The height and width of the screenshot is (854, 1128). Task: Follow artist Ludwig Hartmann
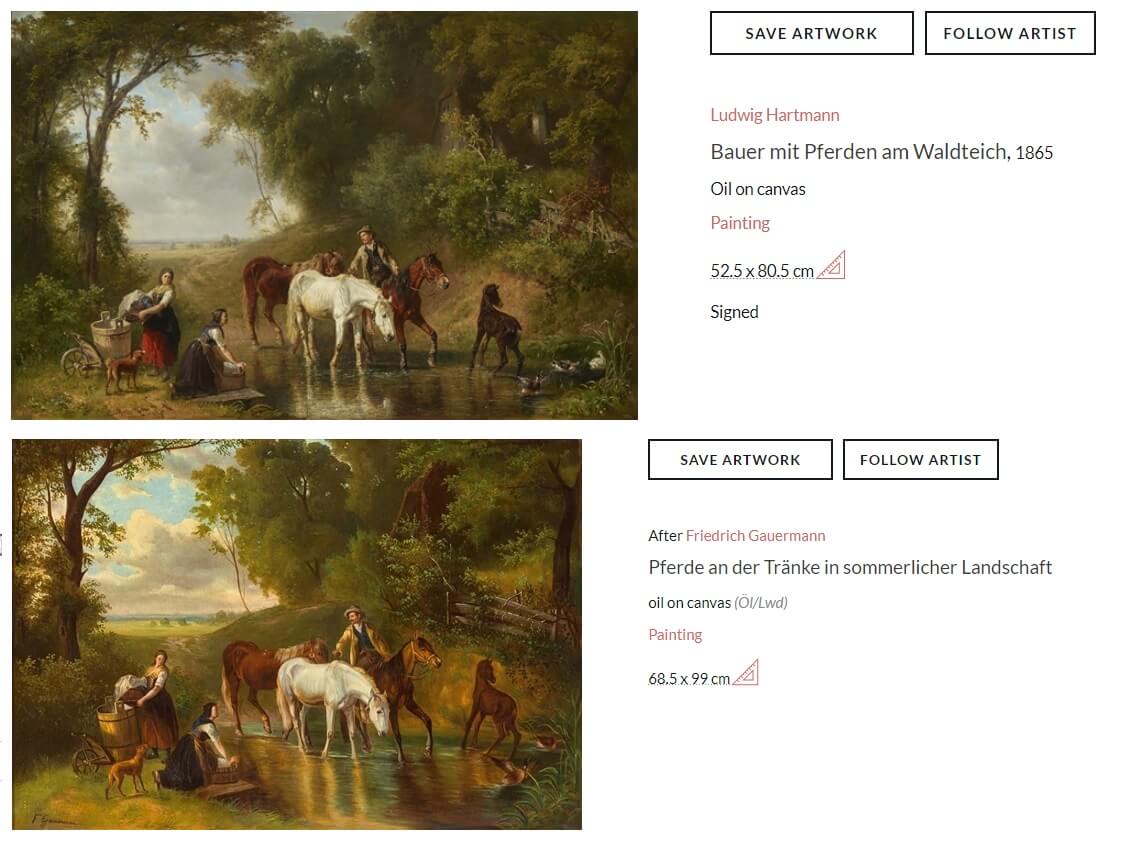1009,33
